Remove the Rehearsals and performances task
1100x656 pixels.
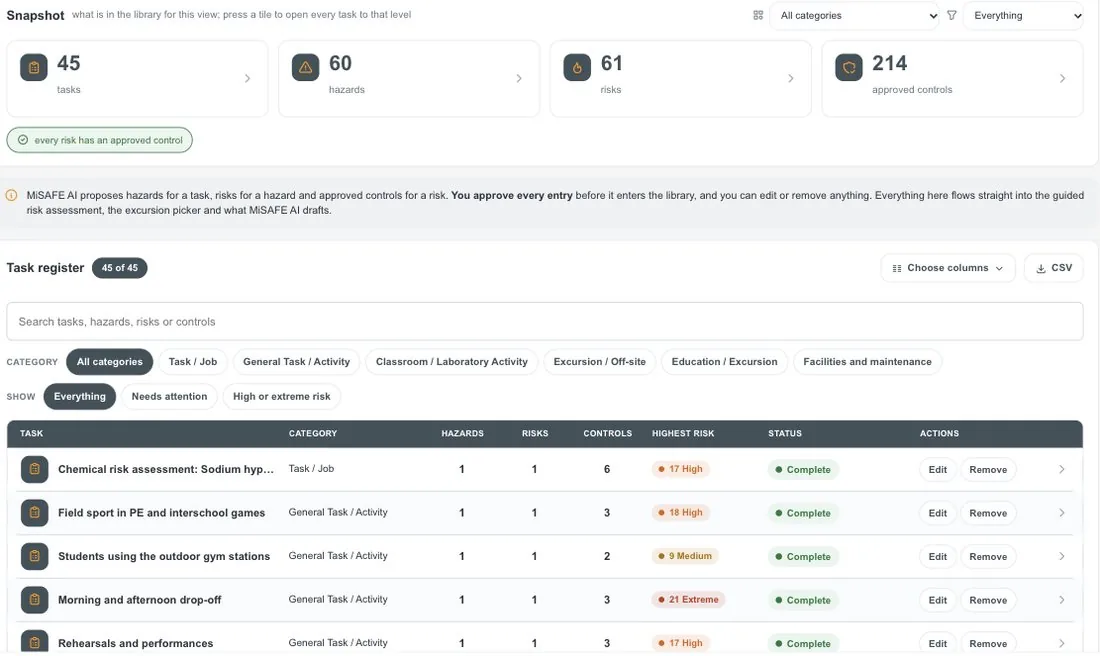(988, 643)
